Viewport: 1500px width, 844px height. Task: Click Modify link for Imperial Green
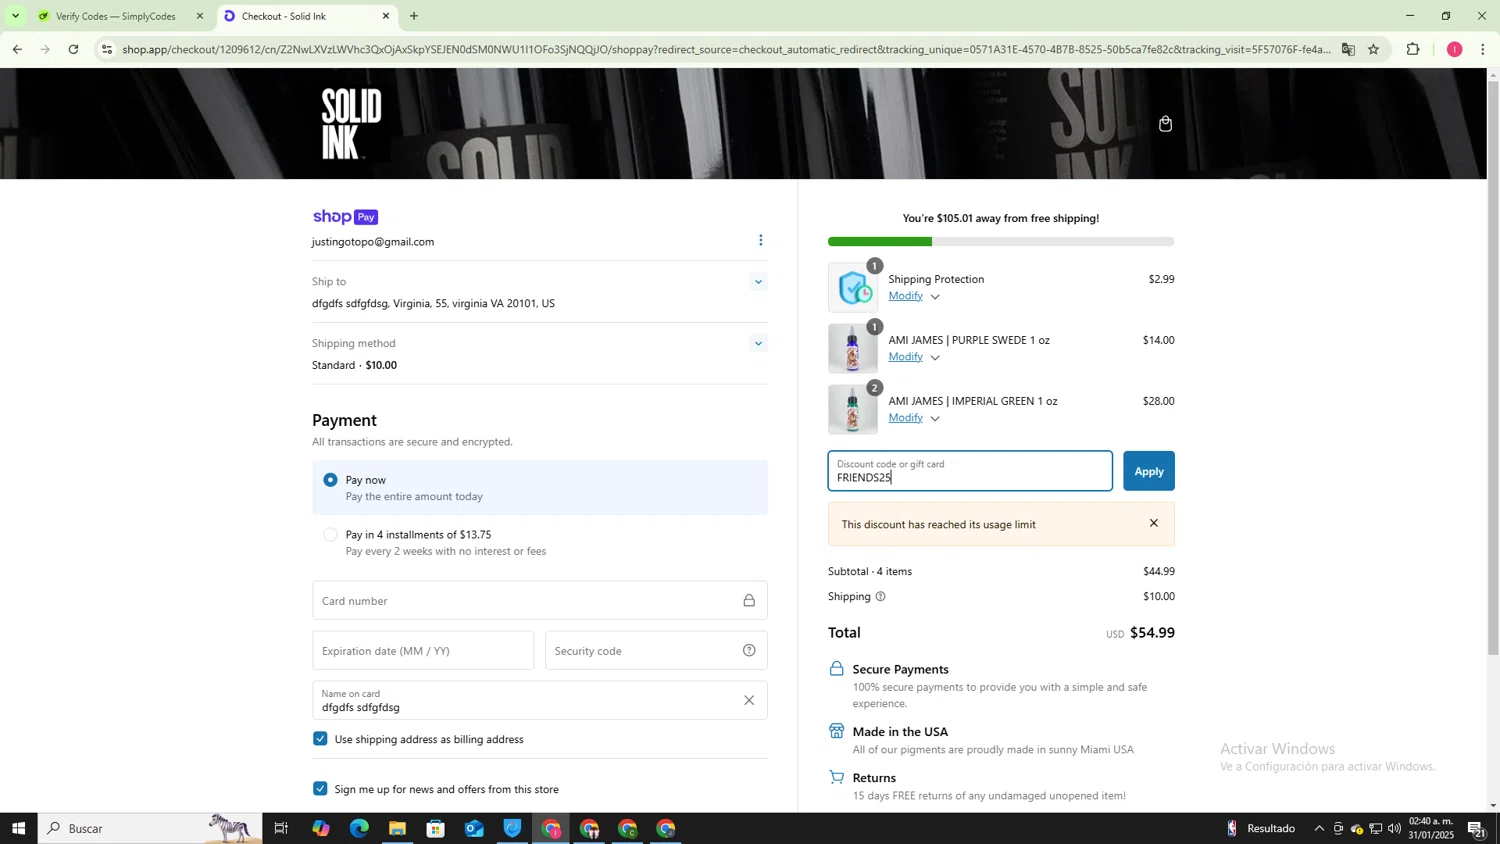(x=906, y=418)
